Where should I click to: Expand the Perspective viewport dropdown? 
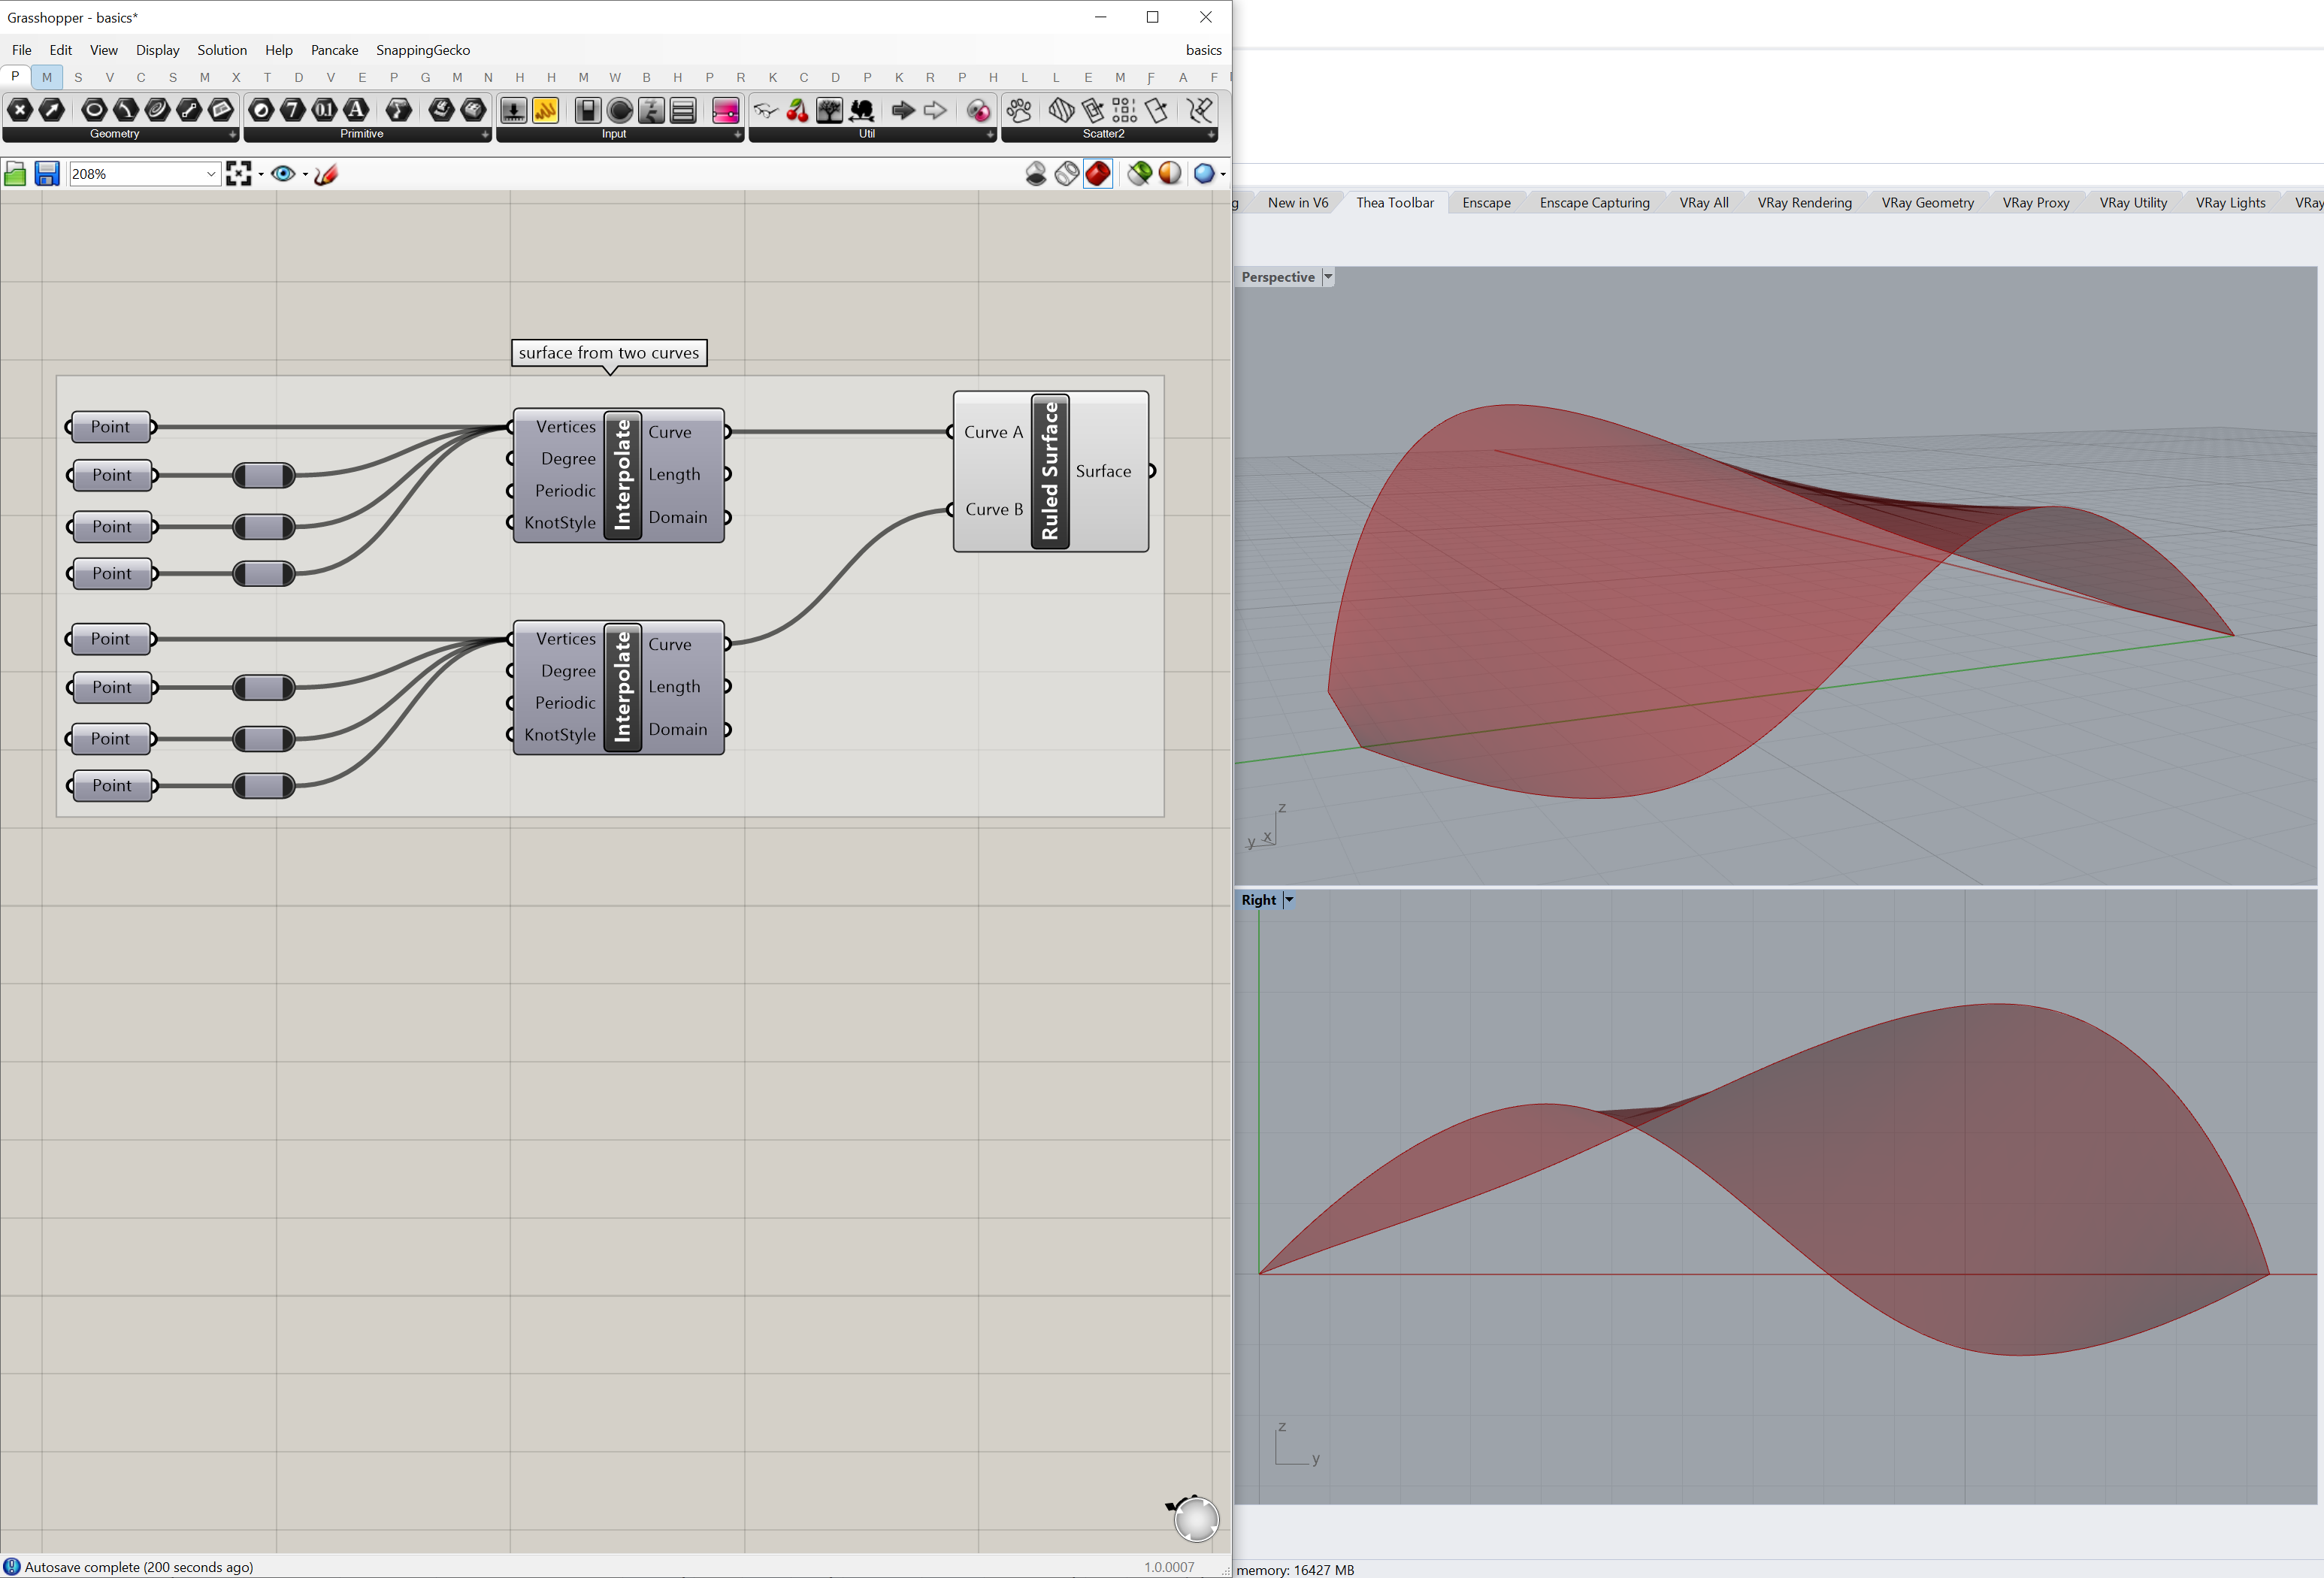tap(1329, 277)
